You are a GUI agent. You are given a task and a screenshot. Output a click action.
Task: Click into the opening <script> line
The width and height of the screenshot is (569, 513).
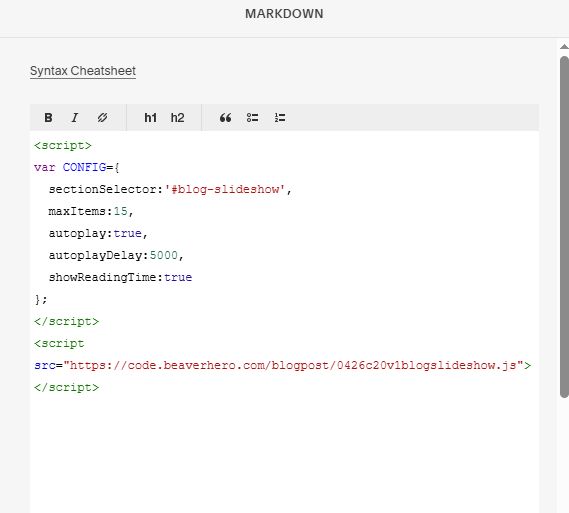pos(63,145)
